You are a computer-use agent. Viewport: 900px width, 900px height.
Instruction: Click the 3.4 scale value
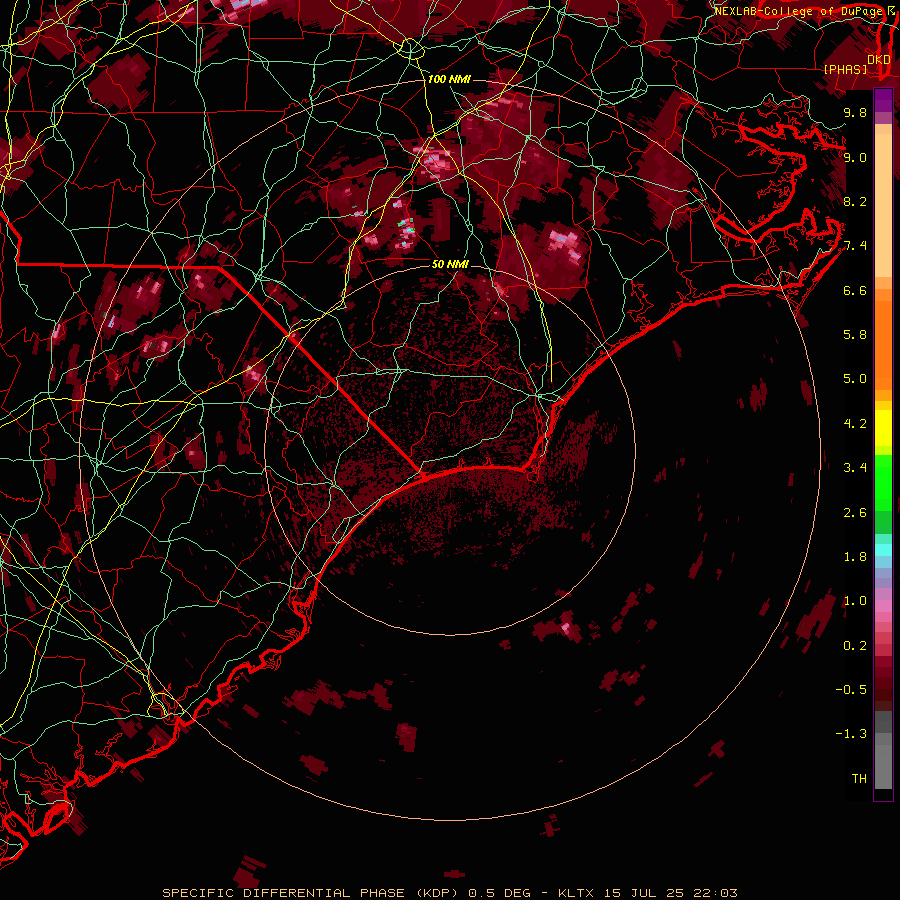(855, 468)
